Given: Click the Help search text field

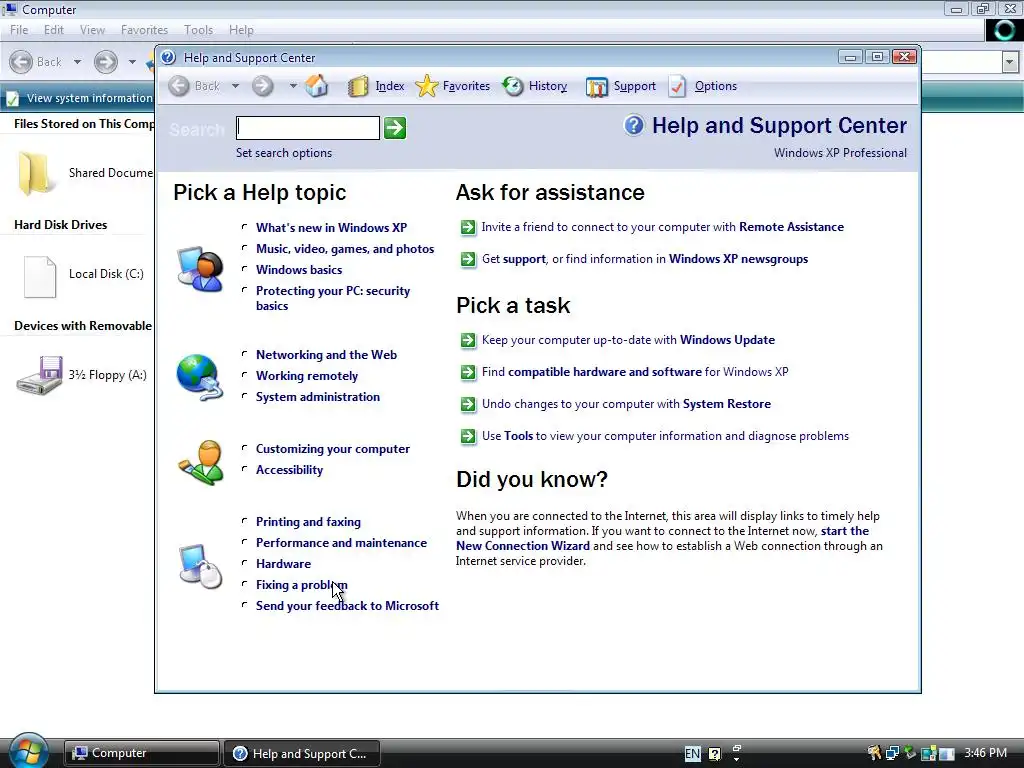Looking at the screenshot, I should click(x=308, y=128).
